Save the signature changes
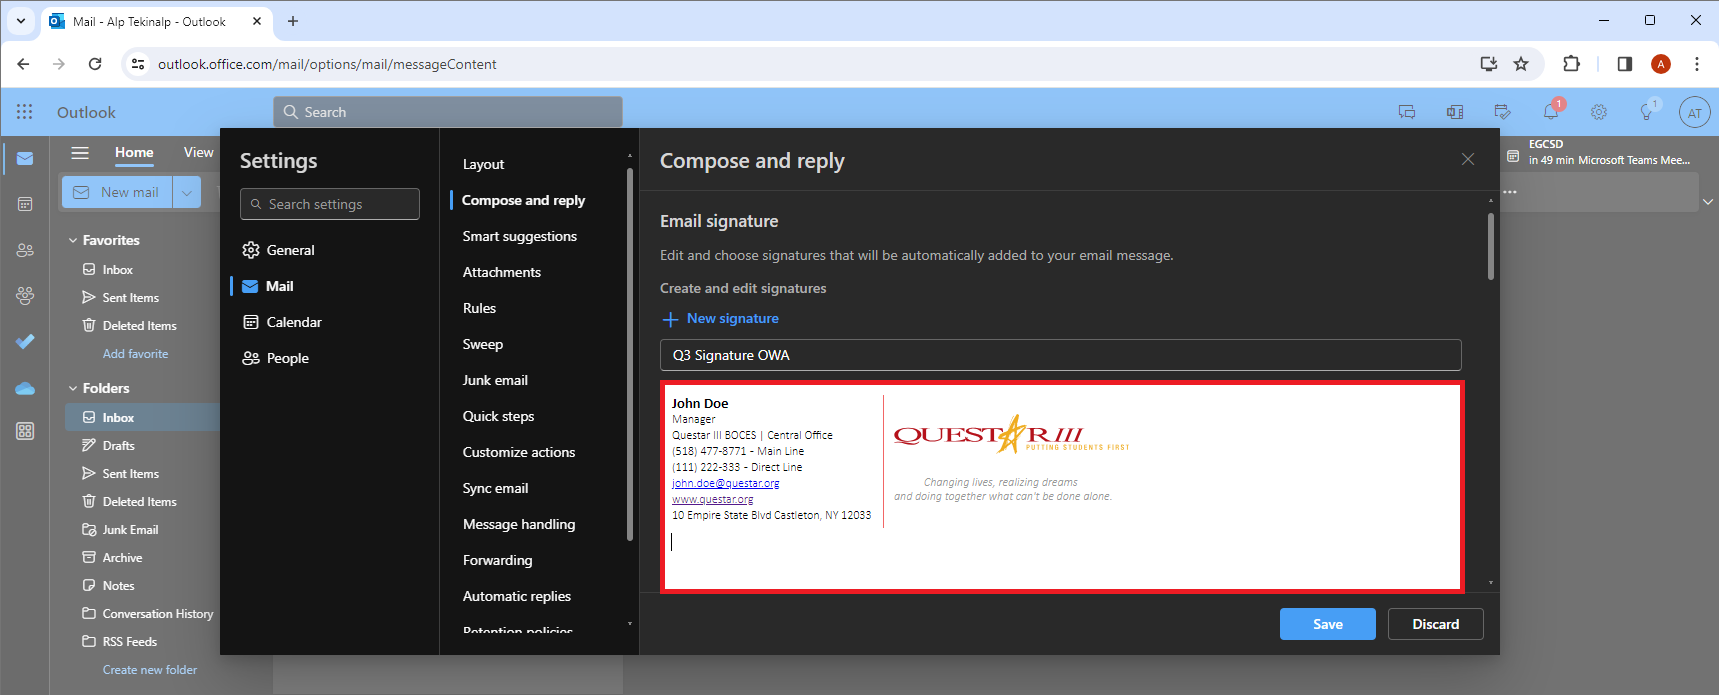Viewport: 1719px width, 695px height. click(1327, 624)
